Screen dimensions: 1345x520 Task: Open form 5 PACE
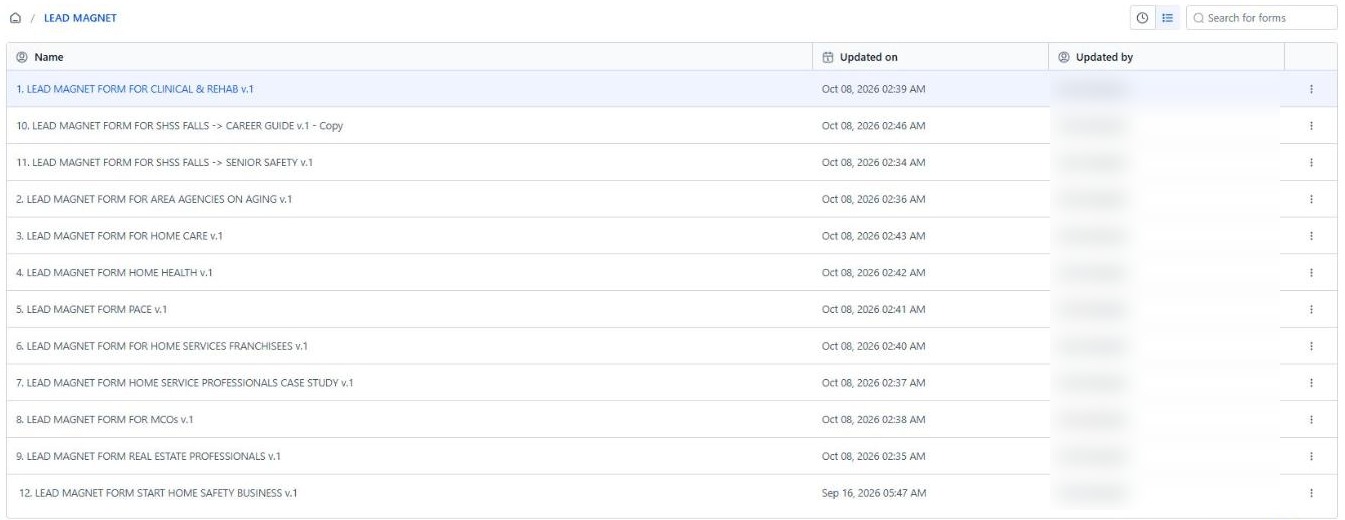pyautogui.click(x=92, y=309)
